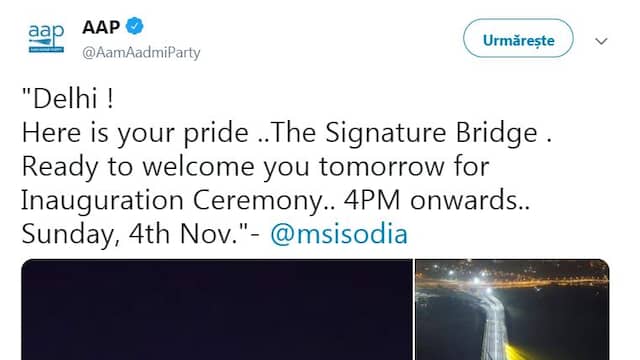Click the "4PM onwards.." text
This screenshot has width=640, height=360.
(437, 200)
